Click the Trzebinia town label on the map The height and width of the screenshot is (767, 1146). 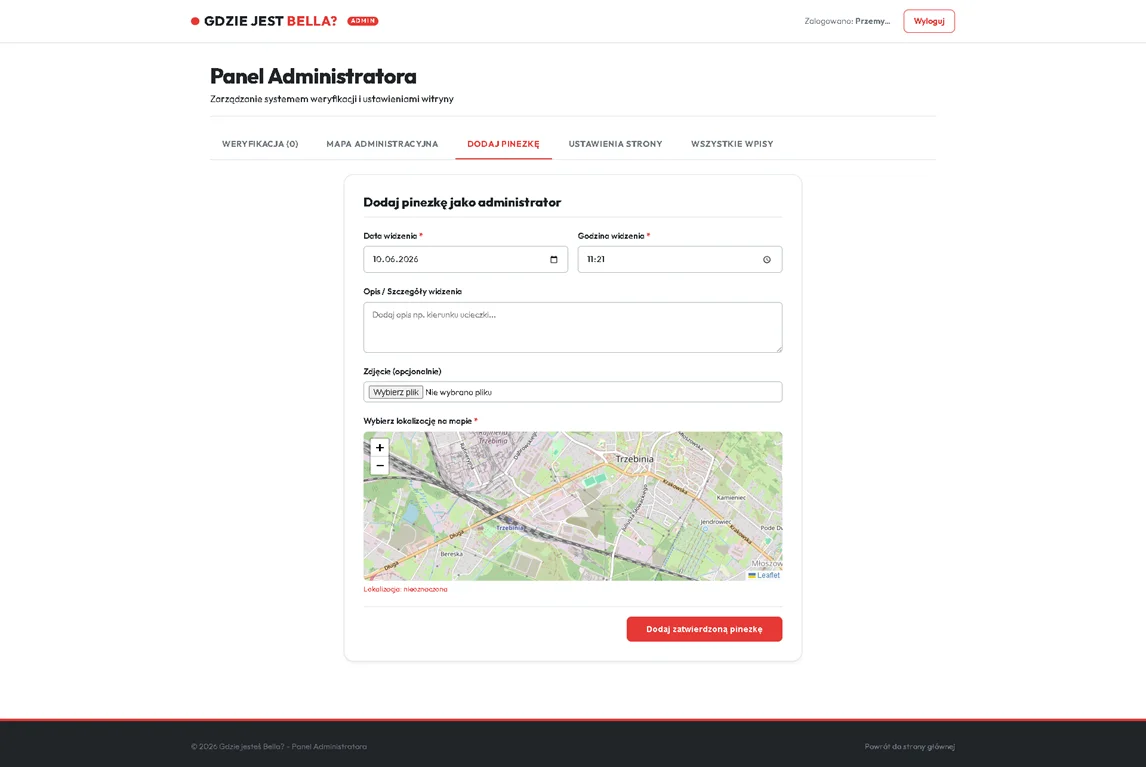634,459
